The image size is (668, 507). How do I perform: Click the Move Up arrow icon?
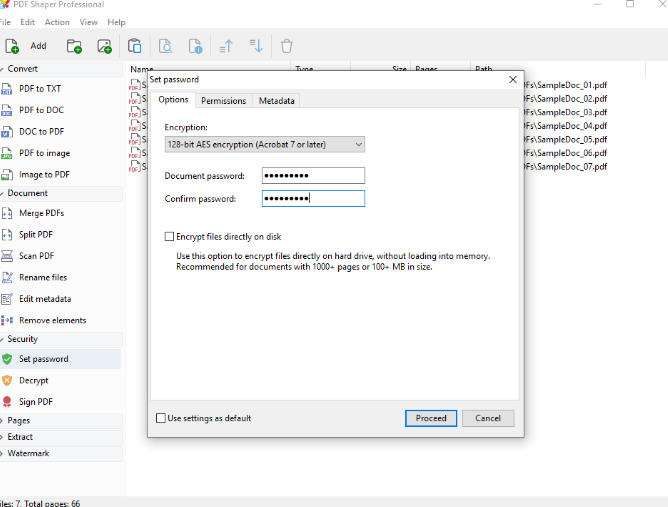click(226, 46)
